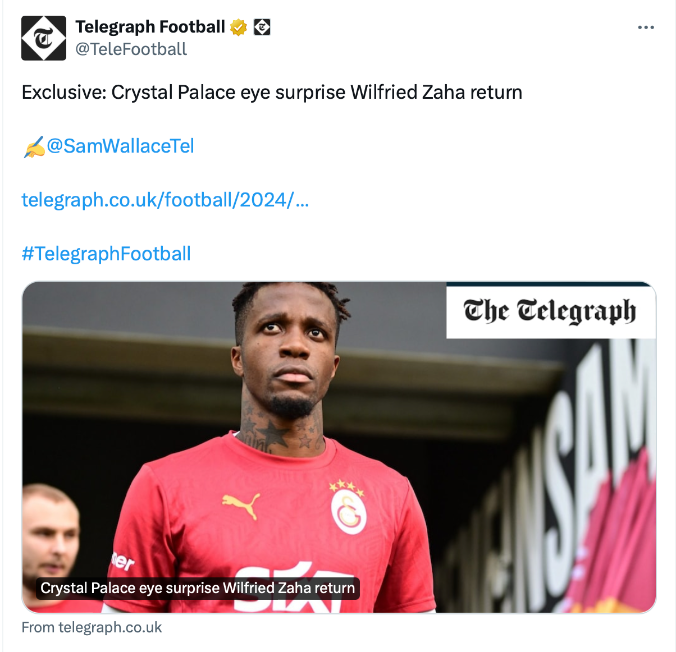Screen dimensions: 676x652
Task: Open the three-dot more options menu
Action: click(x=646, y=28)
